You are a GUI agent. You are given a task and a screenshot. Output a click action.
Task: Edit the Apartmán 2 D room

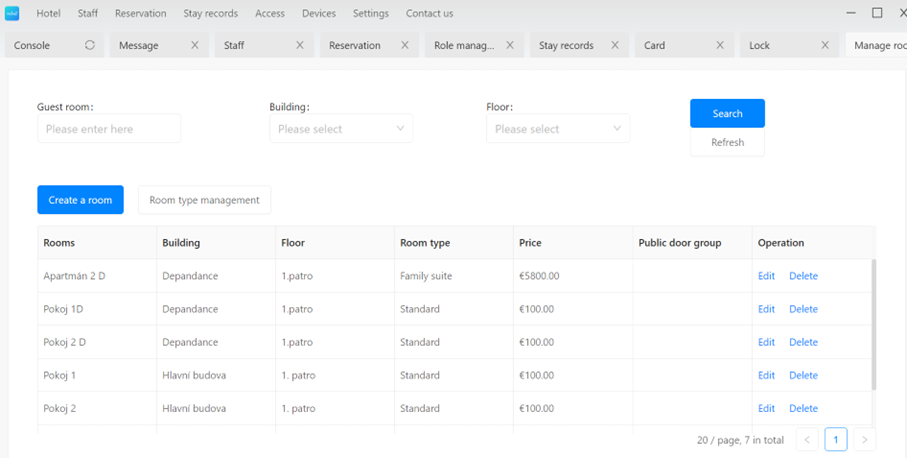[766, 276]
